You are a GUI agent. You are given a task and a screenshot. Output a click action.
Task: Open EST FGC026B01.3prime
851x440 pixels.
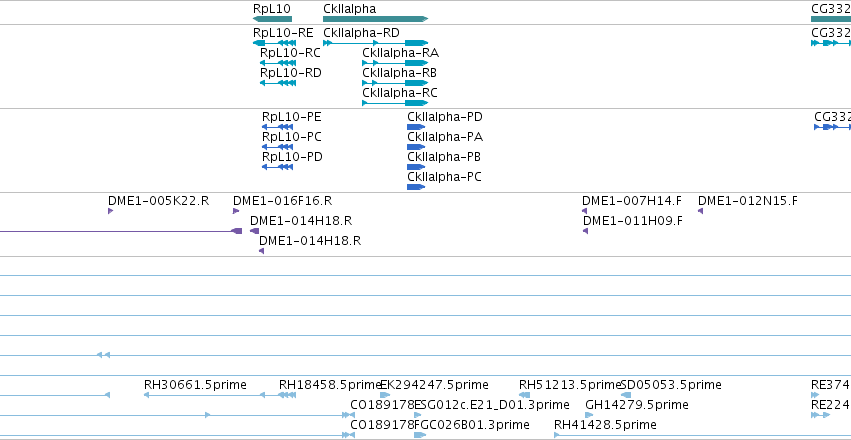pos(472,424)
